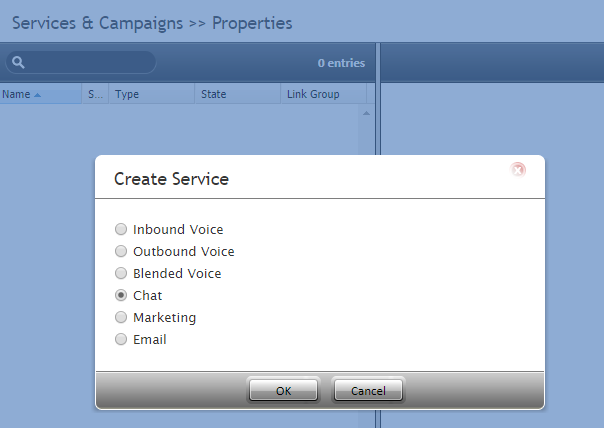Click the S... column header
The width and height of the screenshot is (604, 428).
coord(96,94)
